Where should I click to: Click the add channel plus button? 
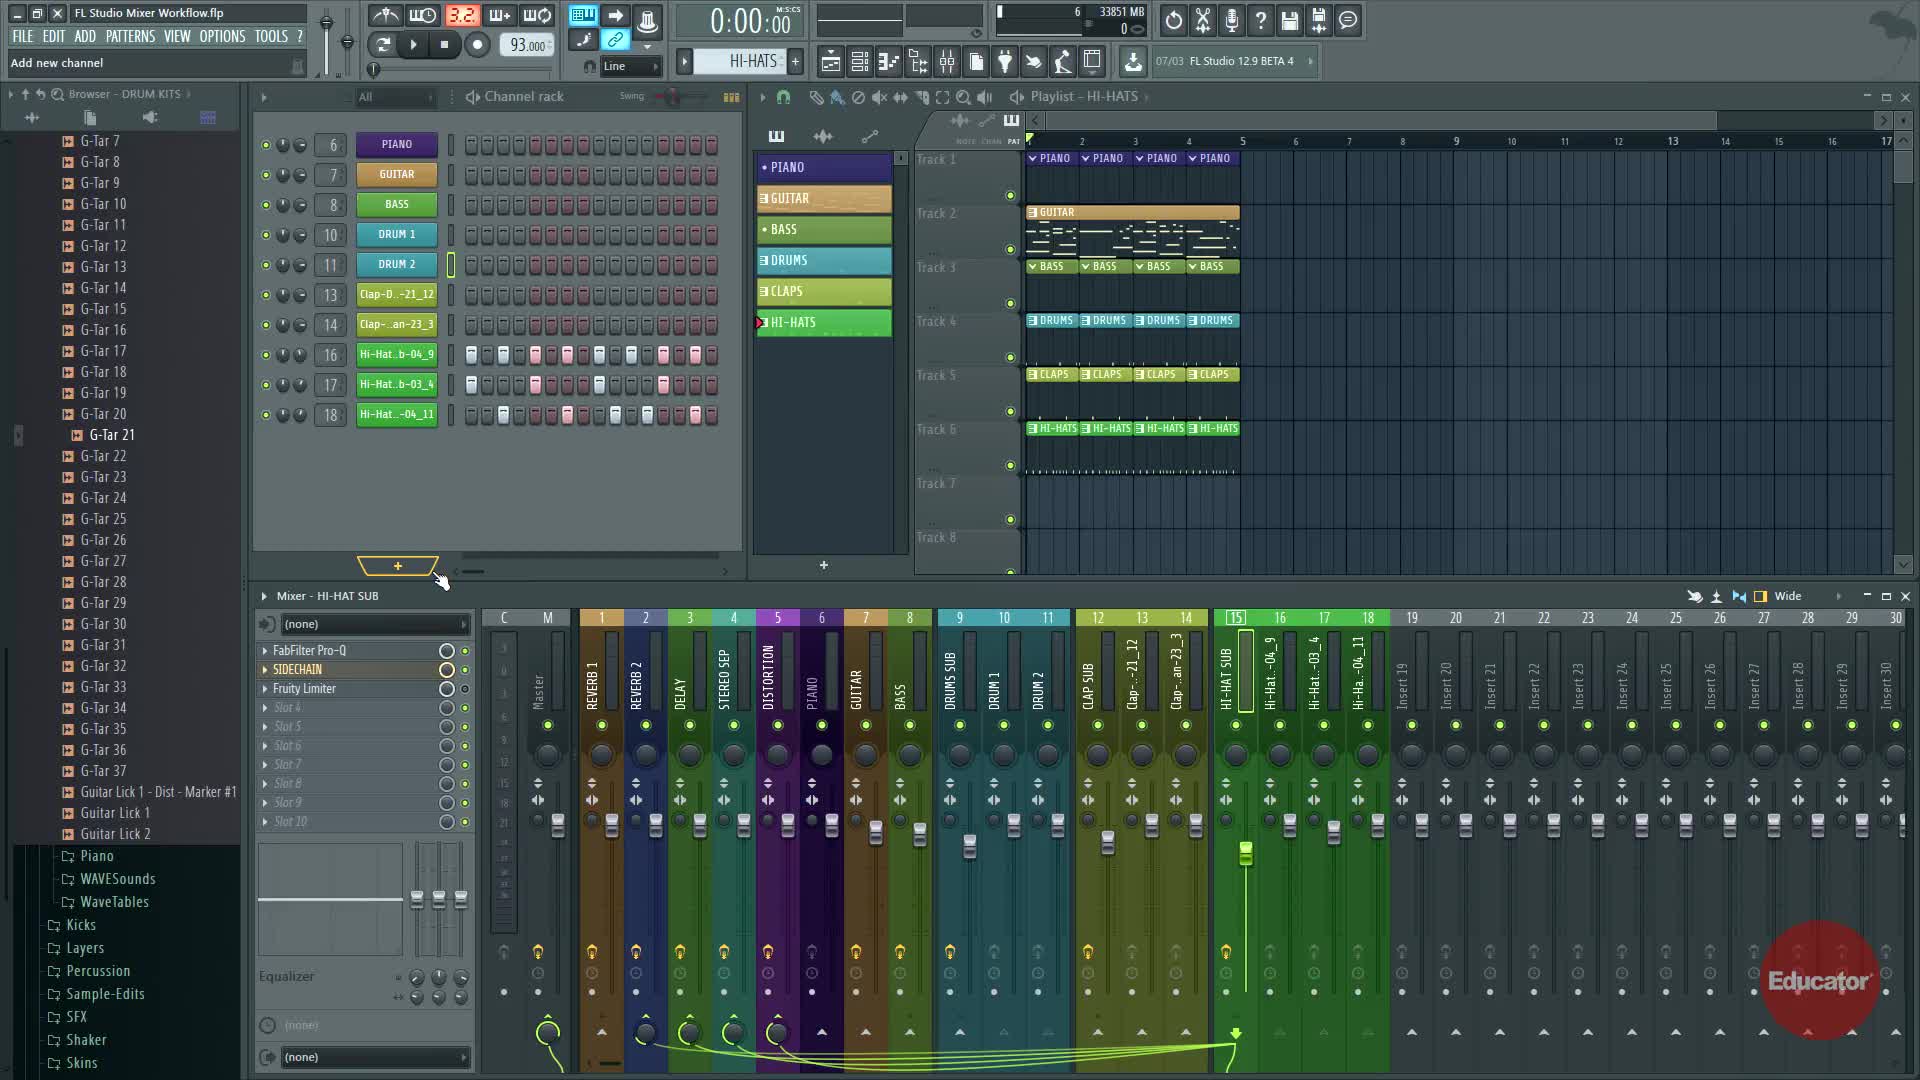pos(397,566)
